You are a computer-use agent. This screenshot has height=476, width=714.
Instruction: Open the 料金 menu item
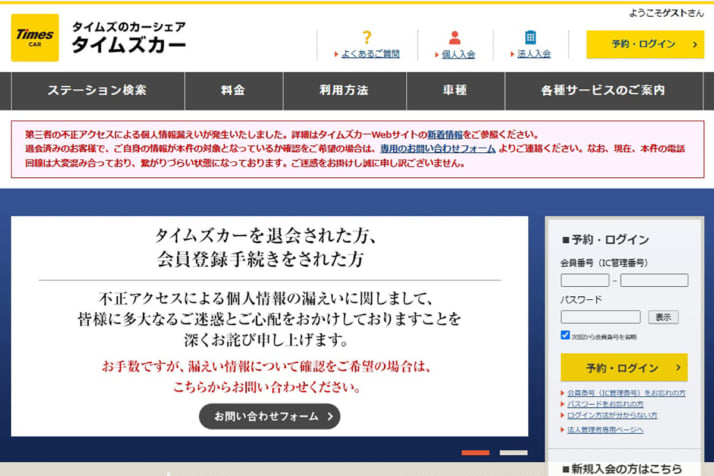[233, 90]
